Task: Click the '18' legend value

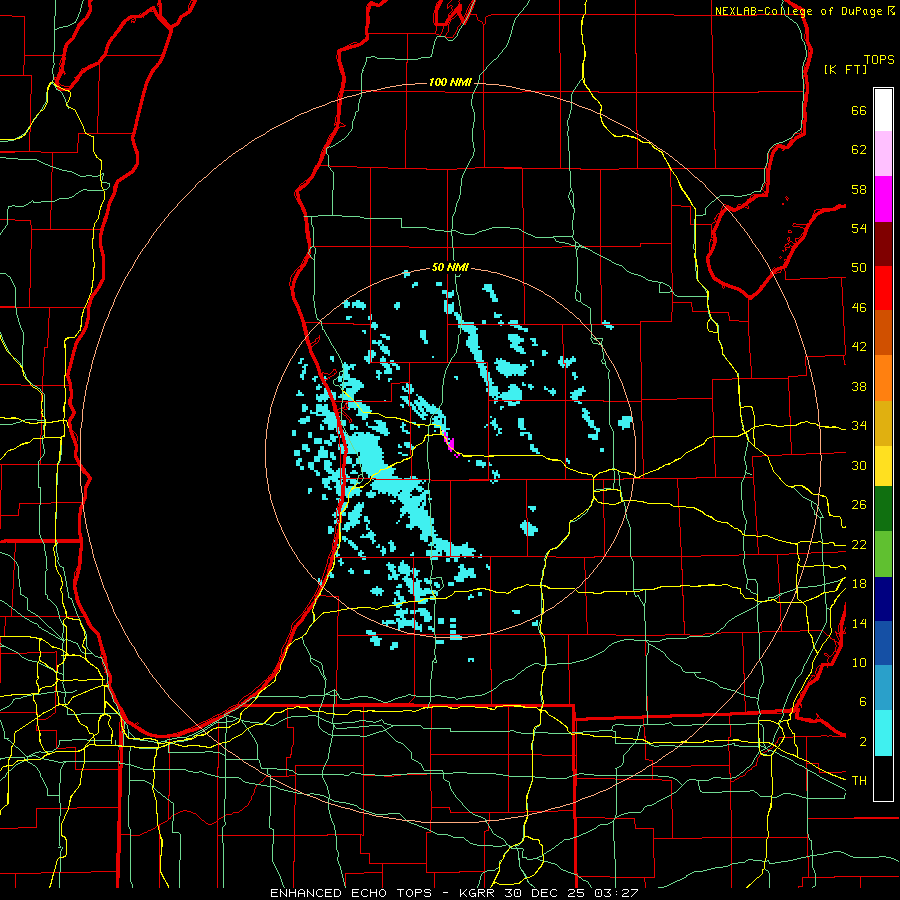Action: pyautogui.click(x=859, y=584)
